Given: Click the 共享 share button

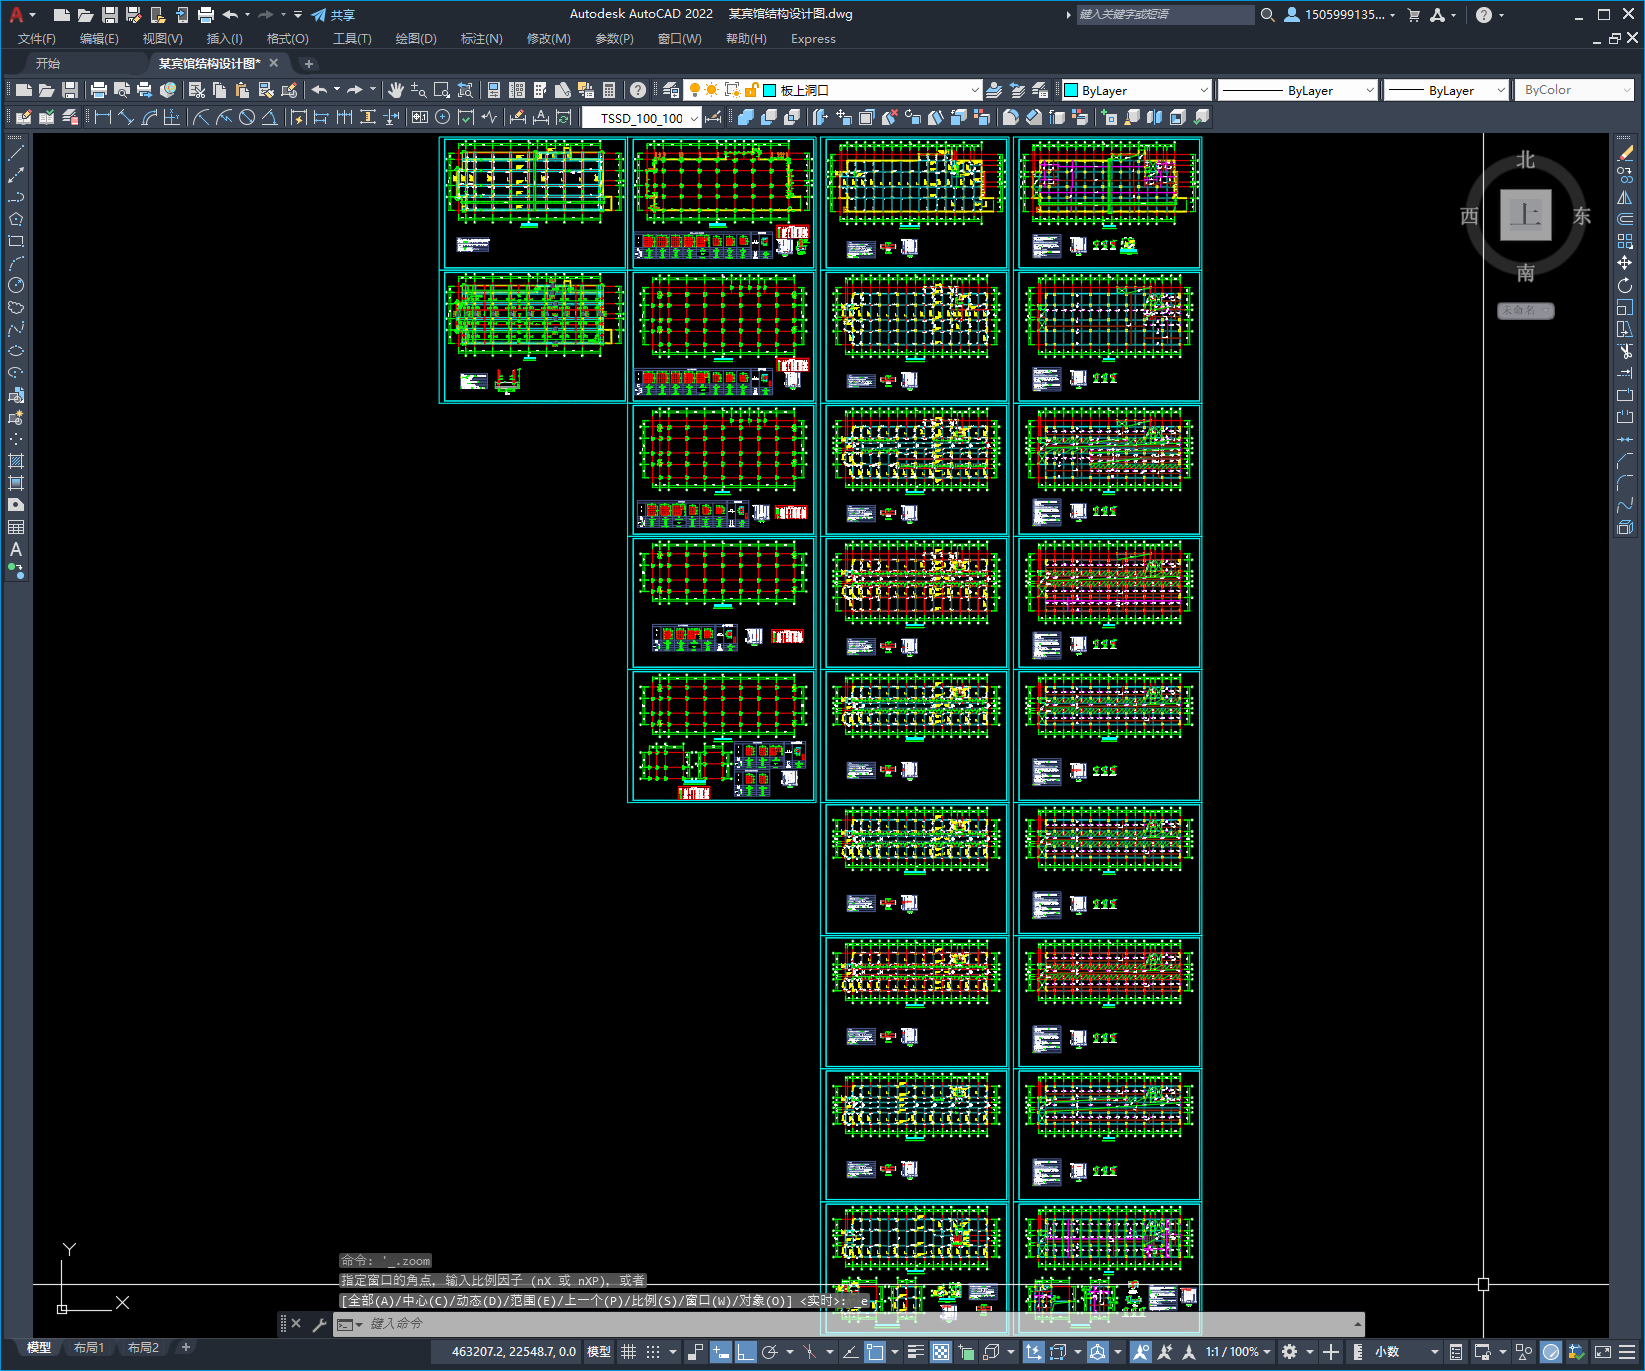Looking at the screenshot, I should coord(333,15).
